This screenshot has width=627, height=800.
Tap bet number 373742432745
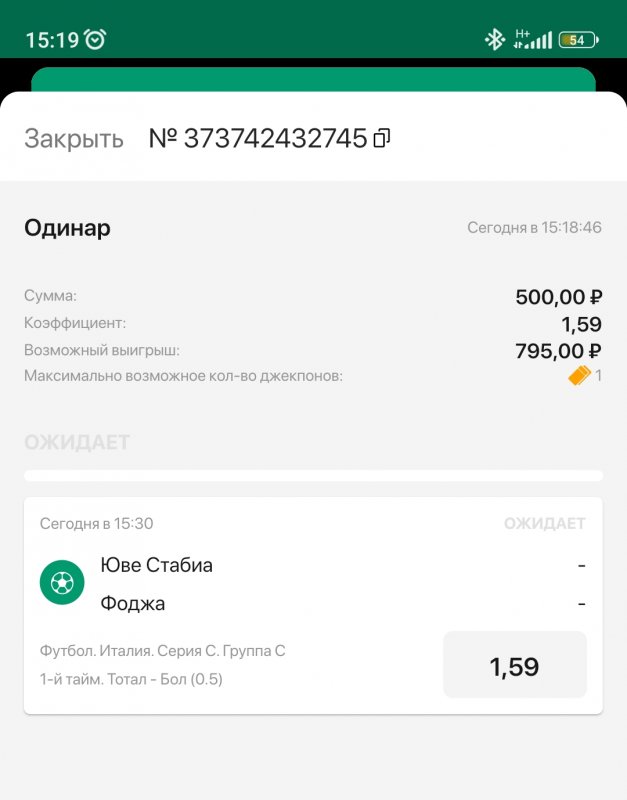(258, 139)
